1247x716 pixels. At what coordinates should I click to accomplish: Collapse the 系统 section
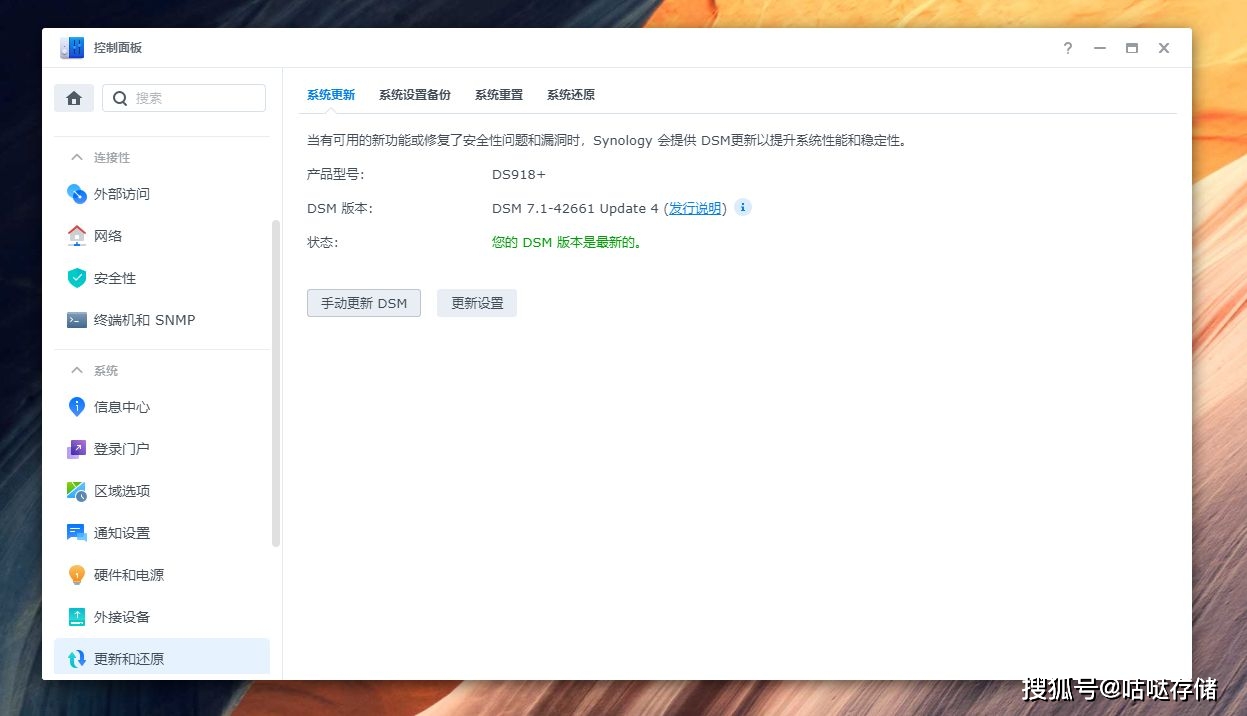76,370
